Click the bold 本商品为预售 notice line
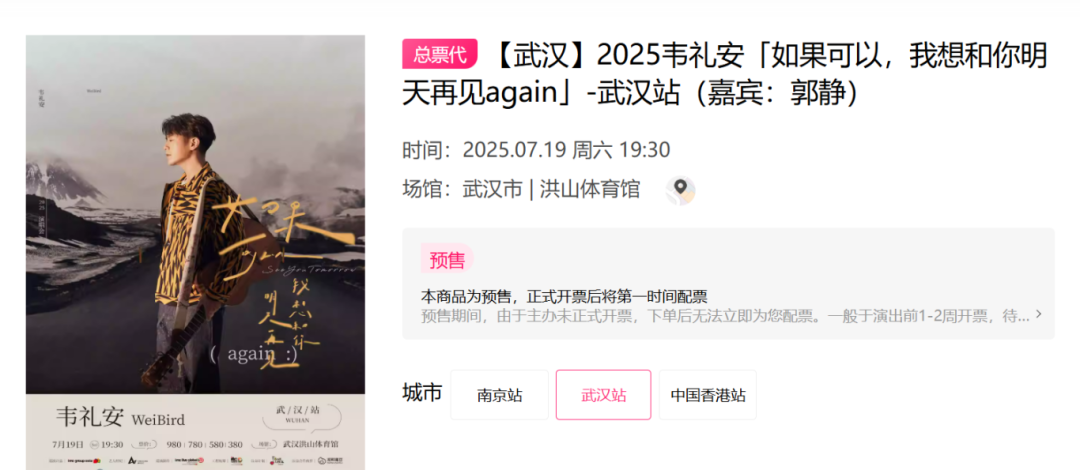1080x470 pixels. (564, 297)
